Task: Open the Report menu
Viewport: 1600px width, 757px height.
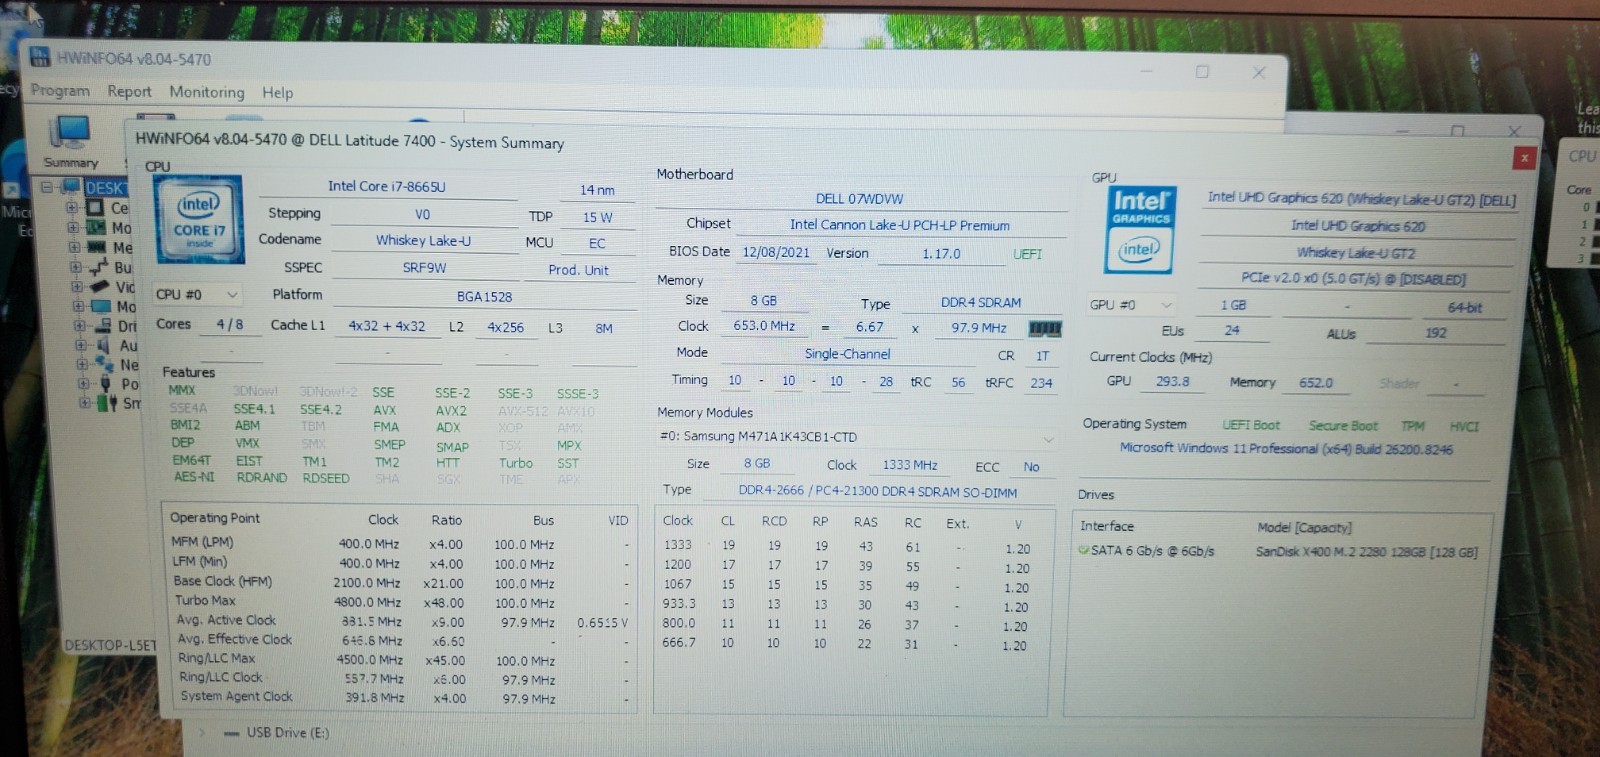Action: pos(129,91)
